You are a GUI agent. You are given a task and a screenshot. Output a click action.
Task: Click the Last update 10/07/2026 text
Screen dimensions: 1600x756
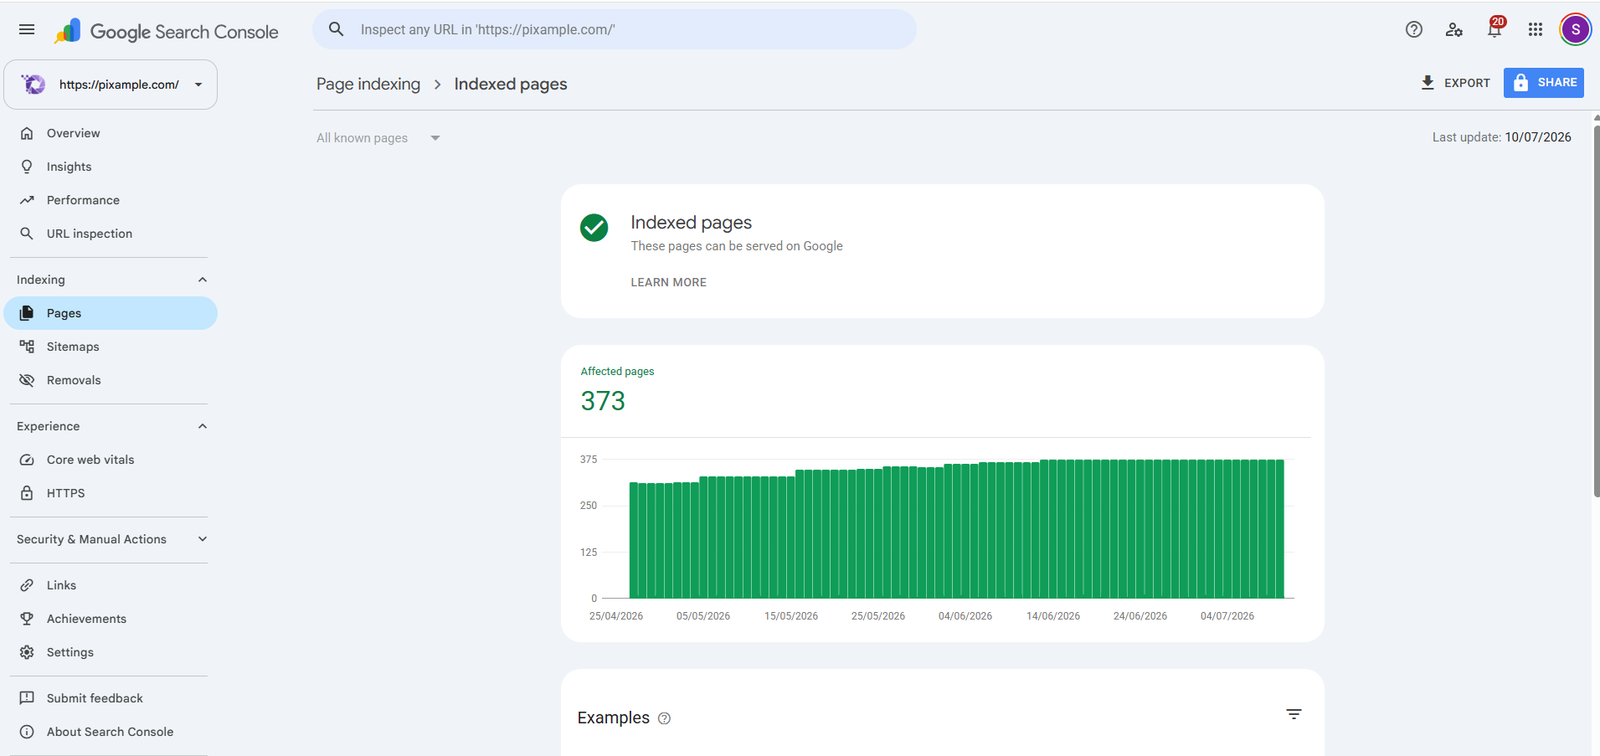point(1501,137)
